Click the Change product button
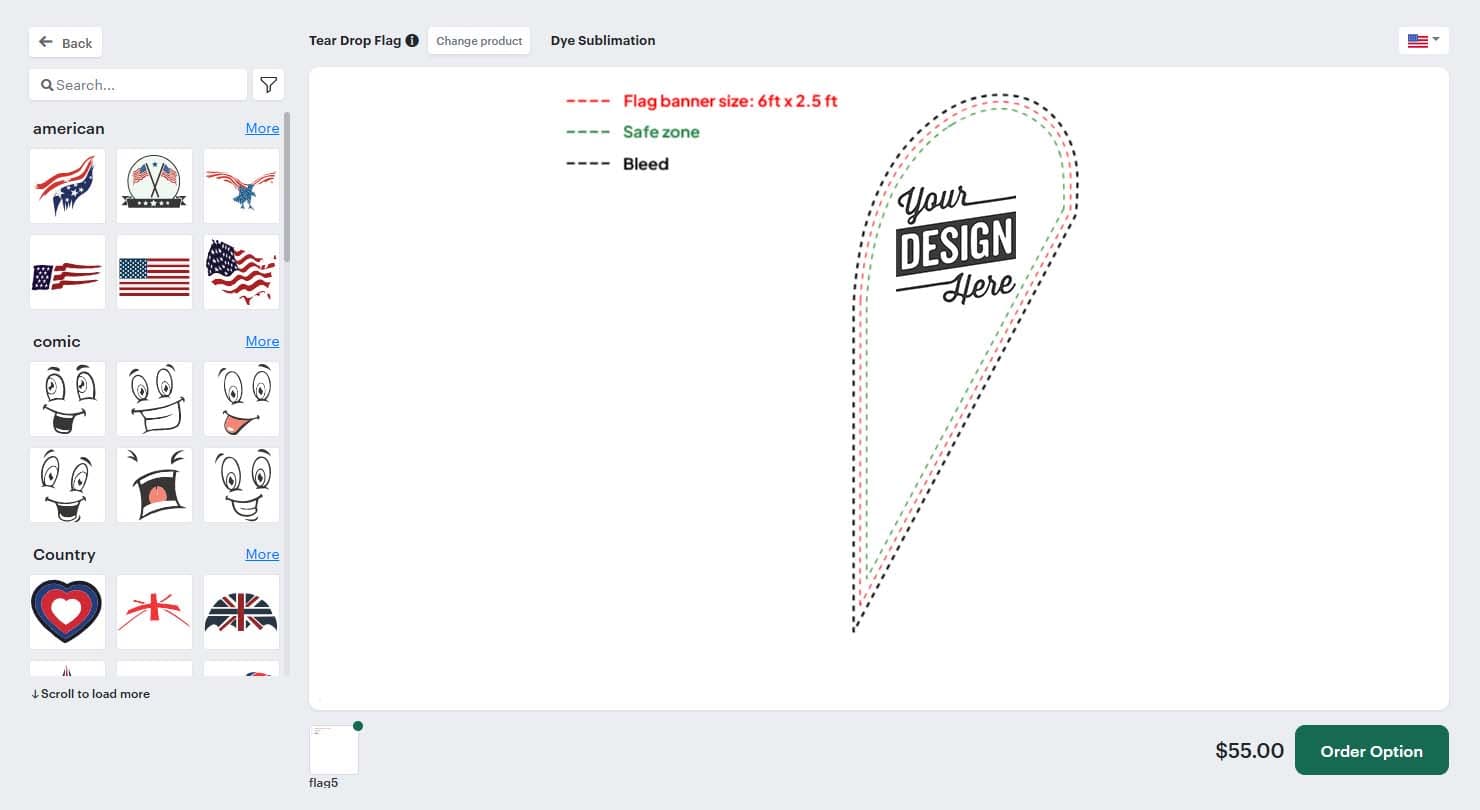1480x810 pixels. 479,41
